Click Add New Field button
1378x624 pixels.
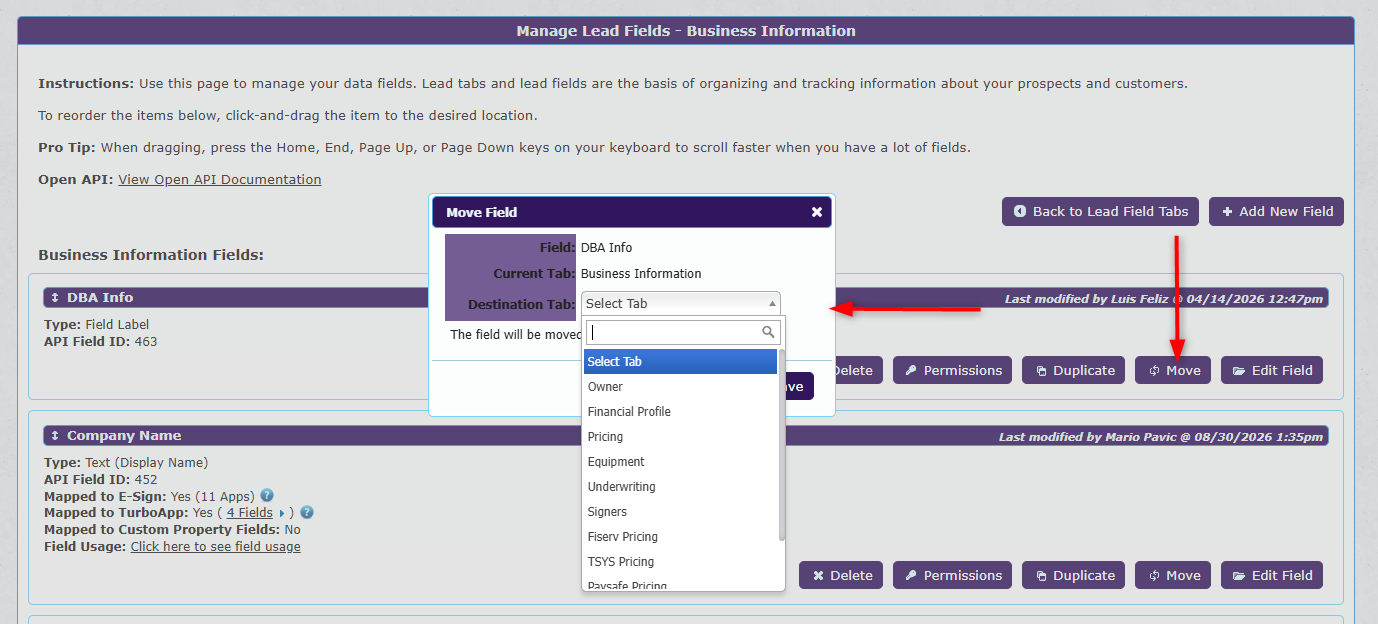[1277, 211]
